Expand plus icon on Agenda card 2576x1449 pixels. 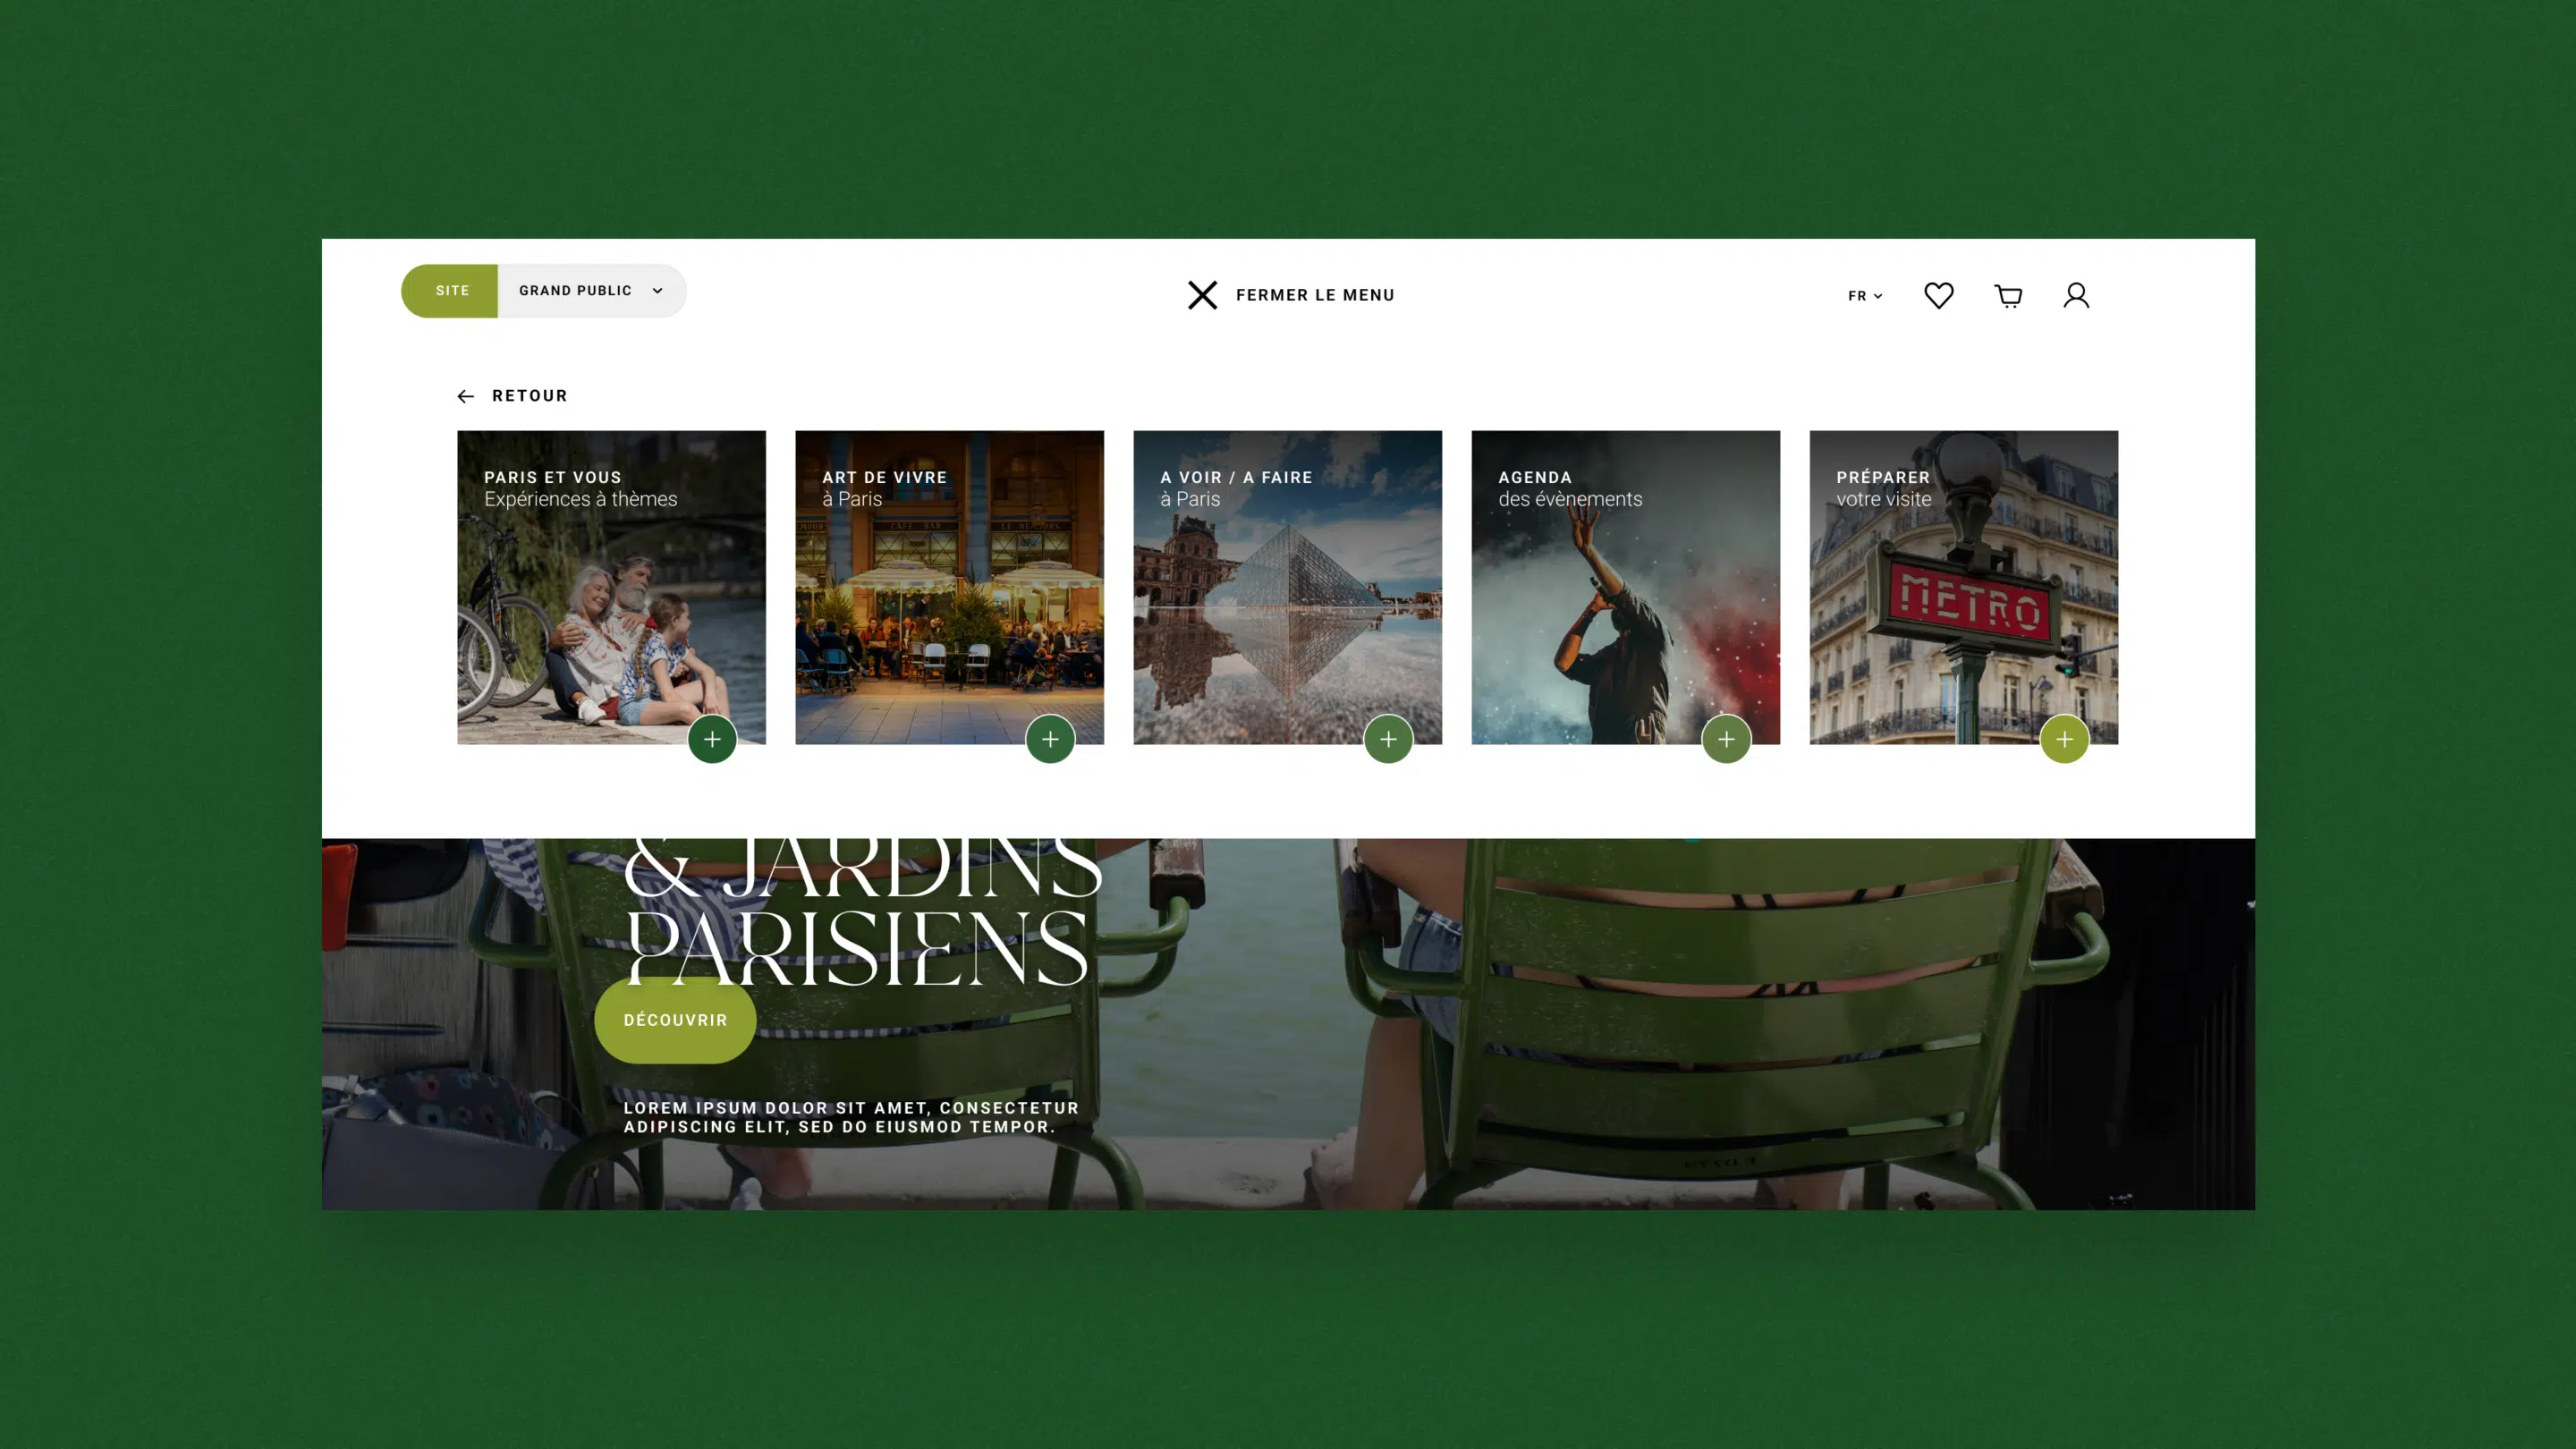pos(1726,739)
